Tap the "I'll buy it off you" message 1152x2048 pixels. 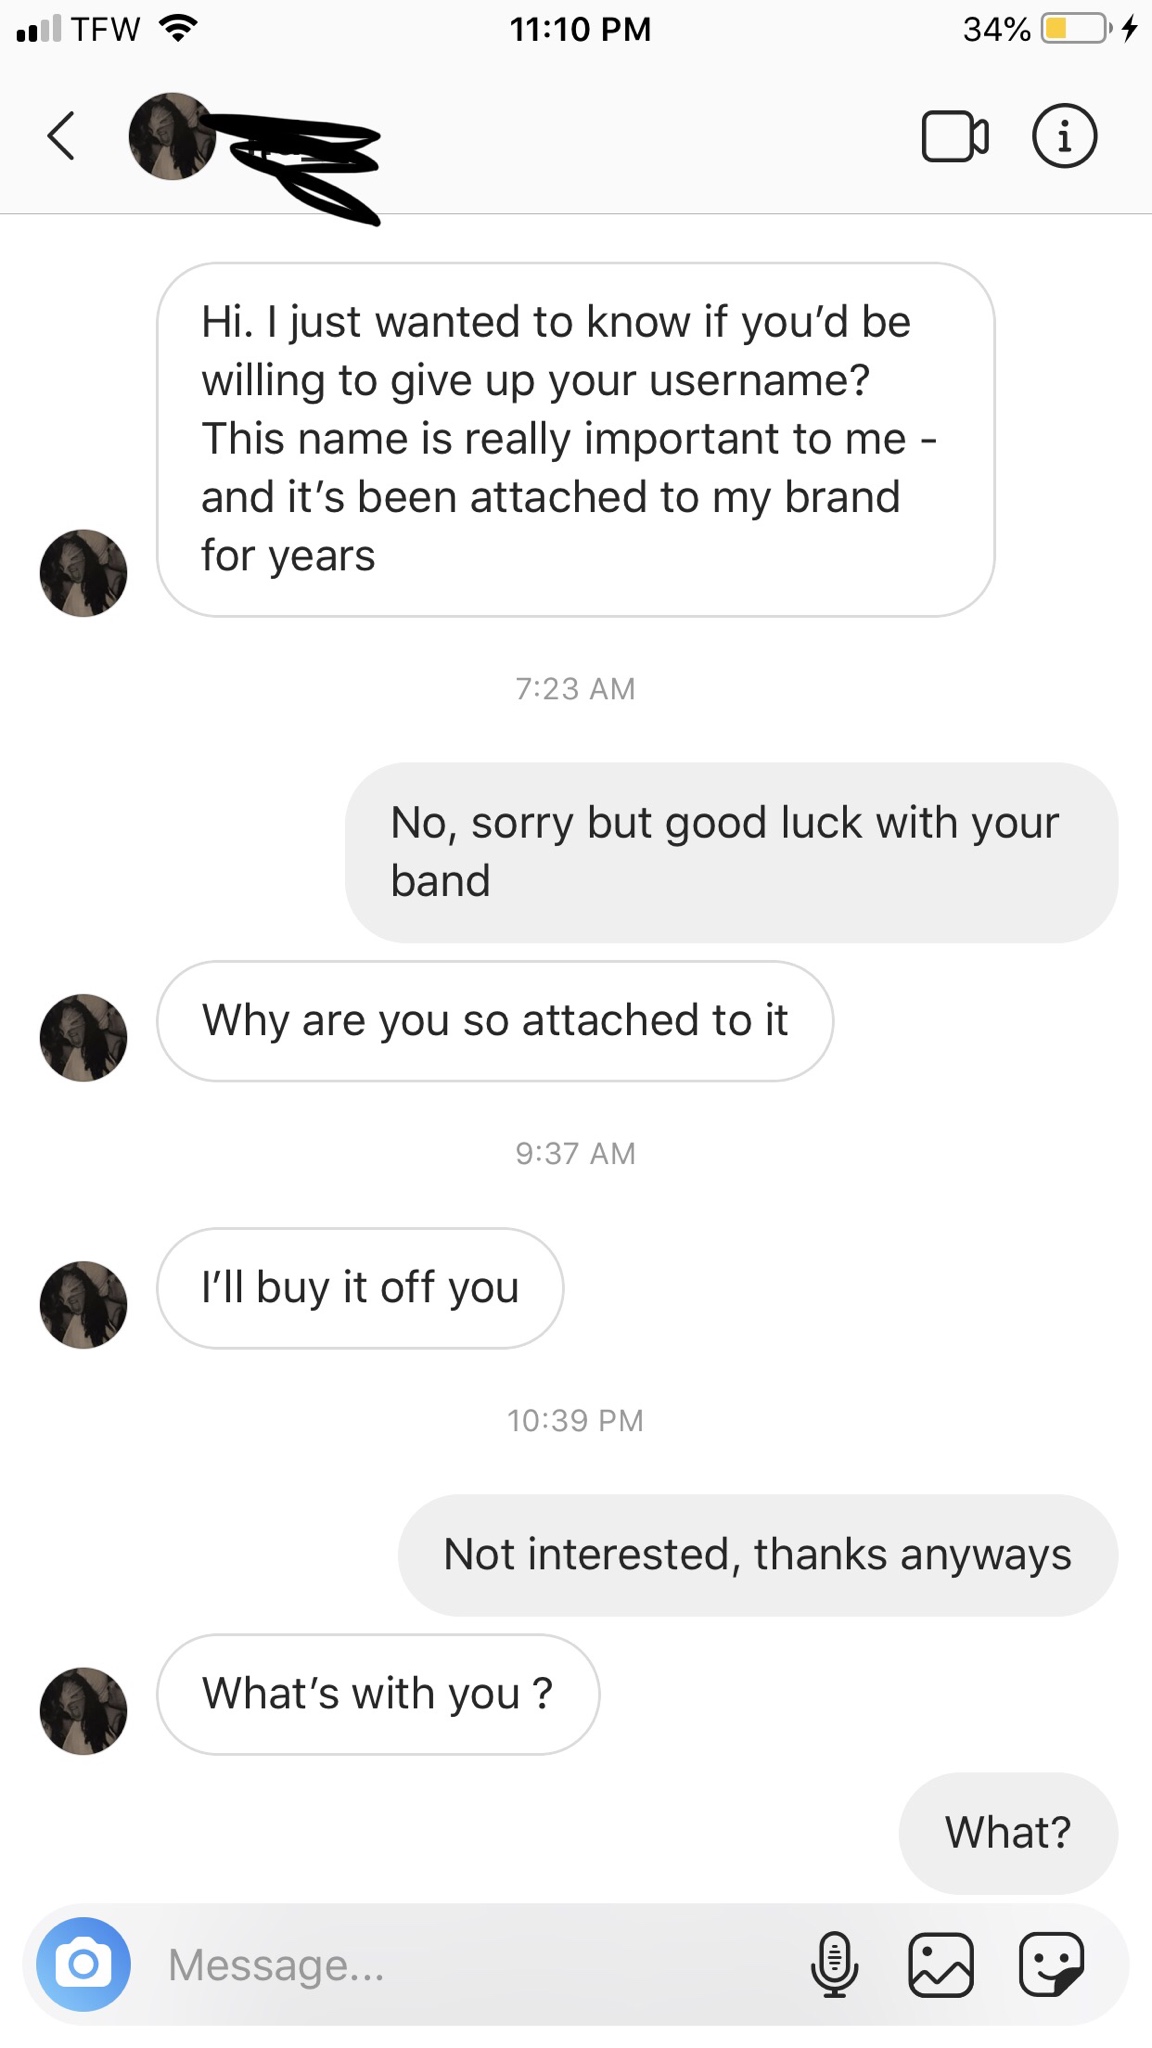coord(360,1288)
